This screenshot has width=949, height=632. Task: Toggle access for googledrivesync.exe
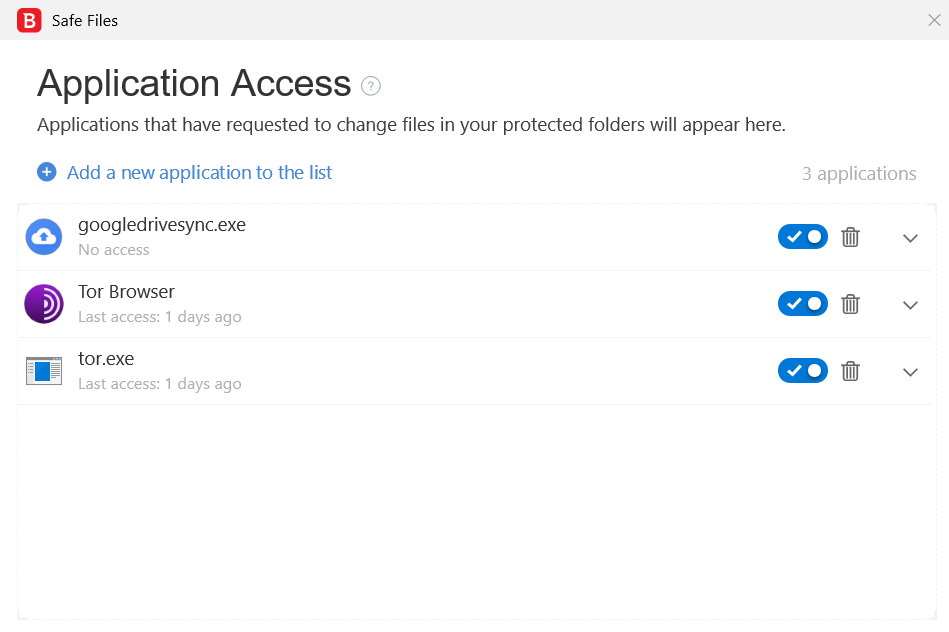coord(803,237)
